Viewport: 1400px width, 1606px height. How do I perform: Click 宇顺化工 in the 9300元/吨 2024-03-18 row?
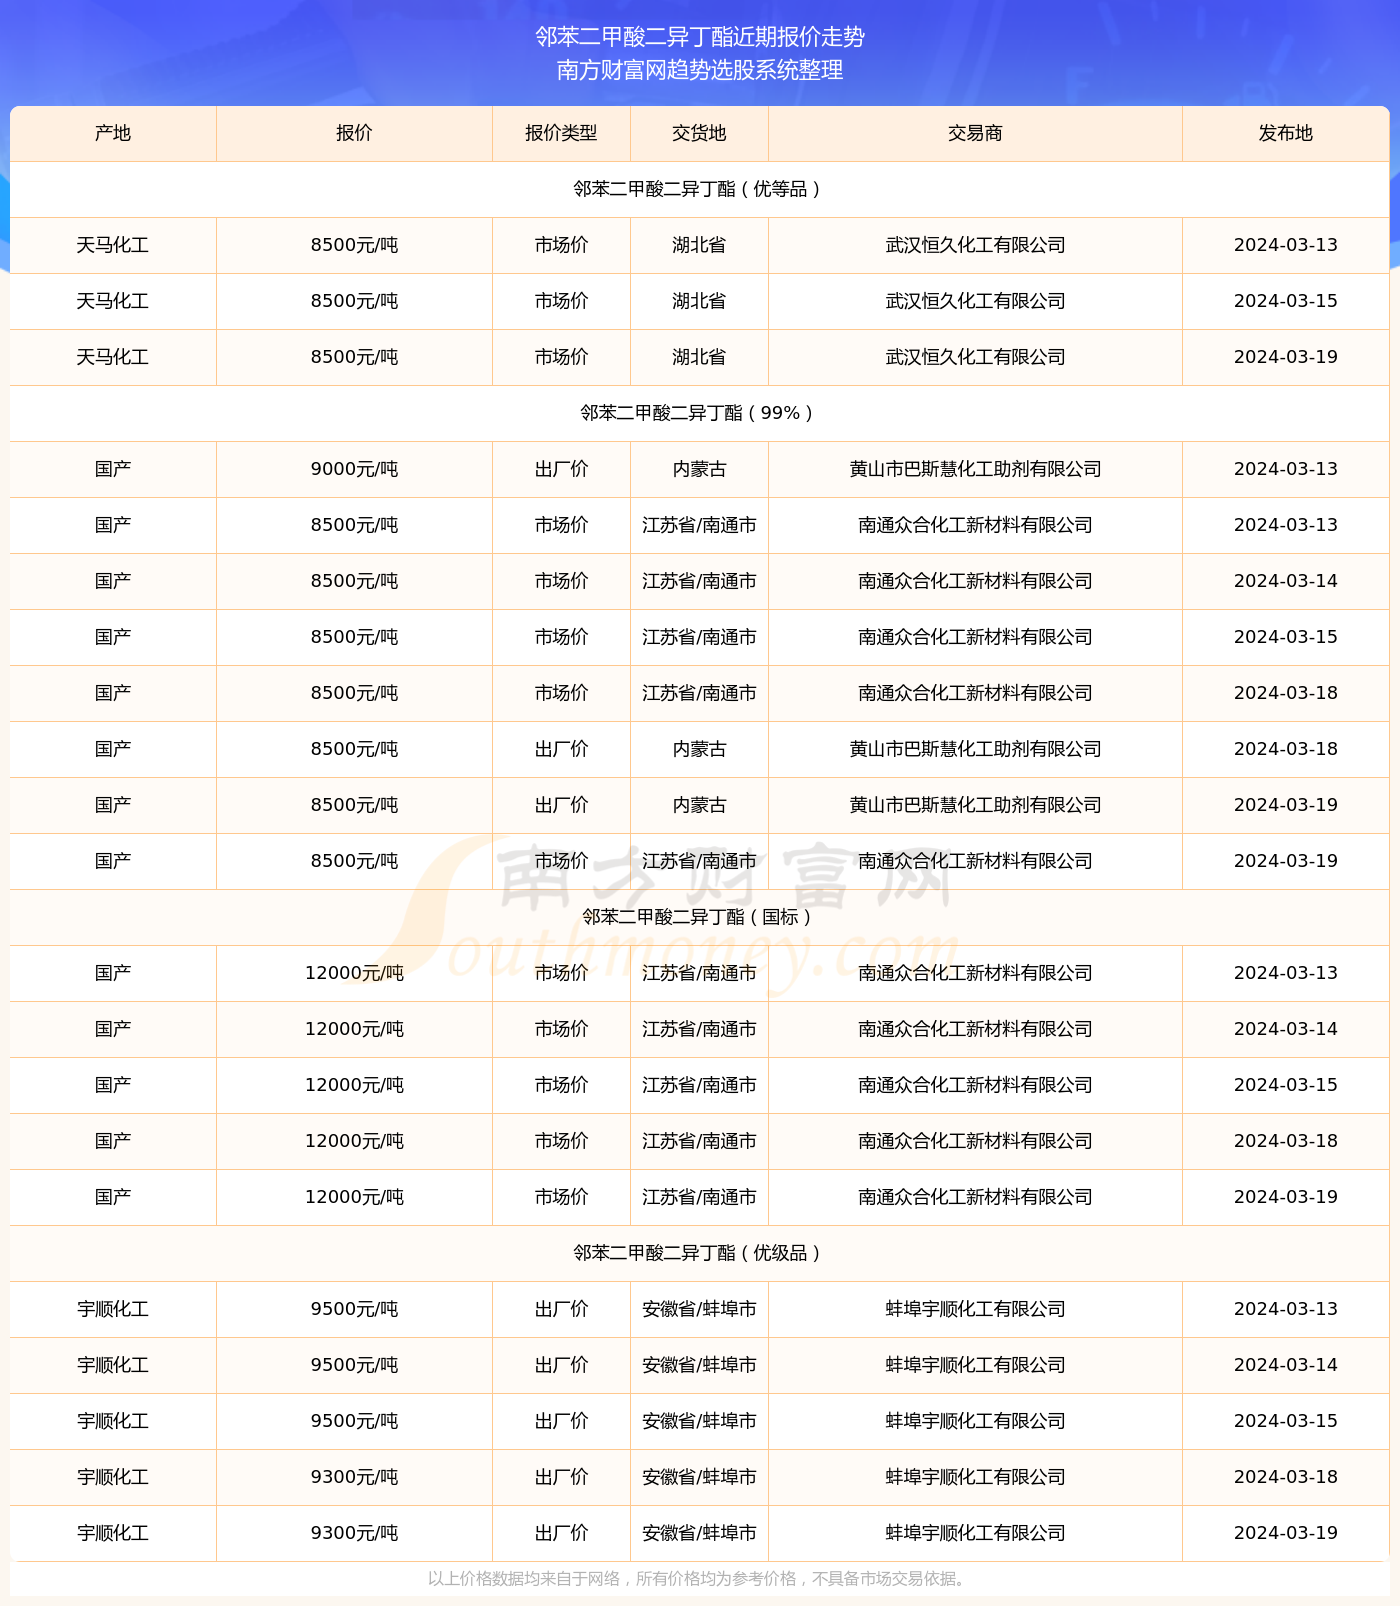point(113,1477)
